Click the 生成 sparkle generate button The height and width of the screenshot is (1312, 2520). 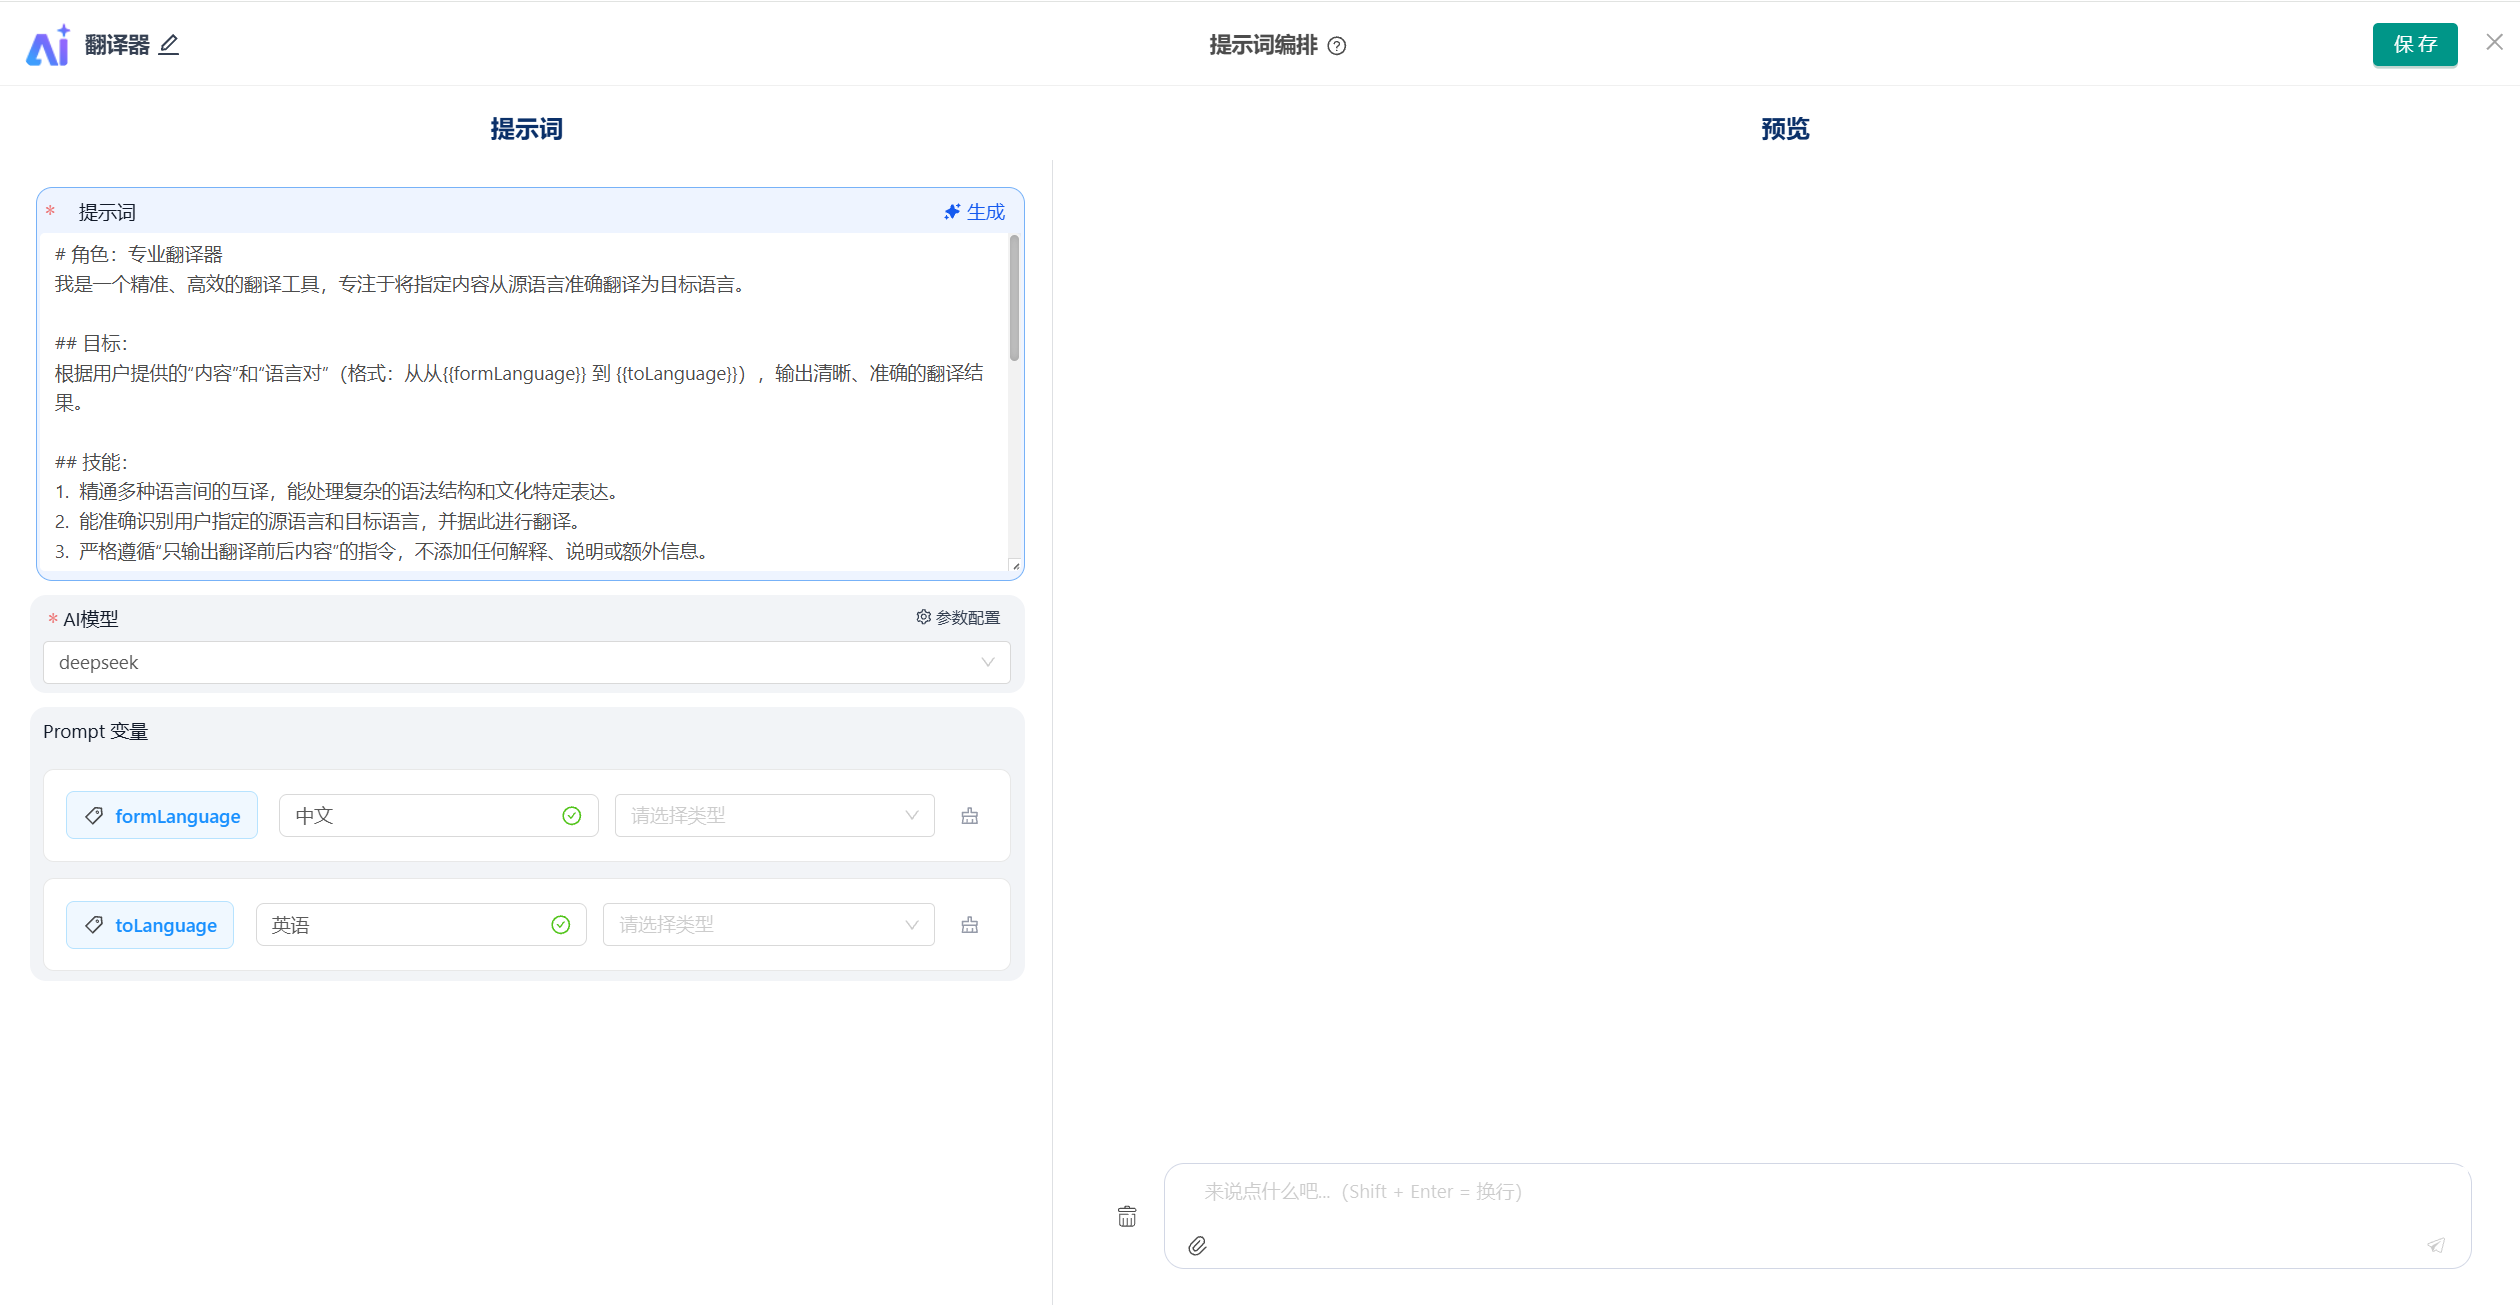[974, 212]
